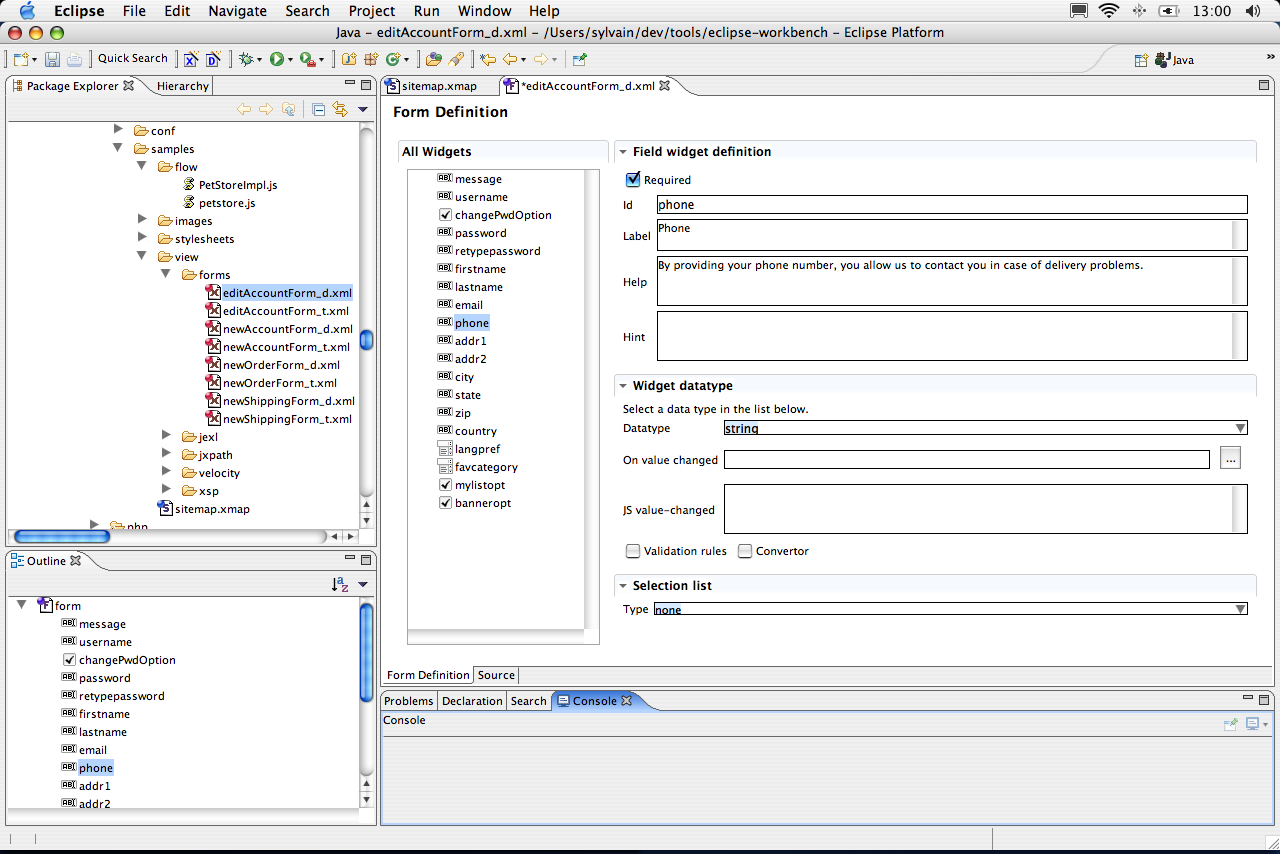Click the Quick Search button

[132, 58]
